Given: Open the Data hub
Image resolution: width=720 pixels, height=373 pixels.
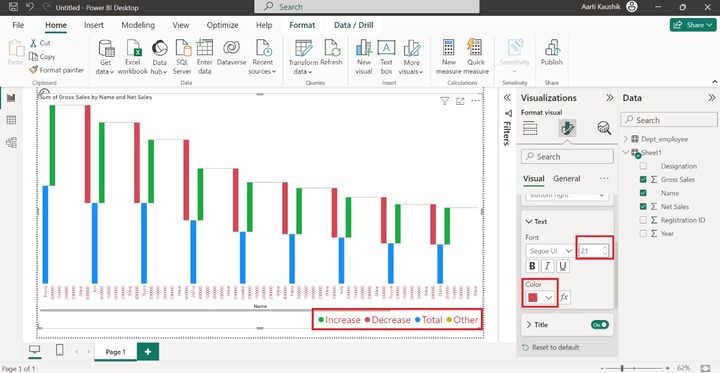Looking at the screenshot, I should point(159,57).
